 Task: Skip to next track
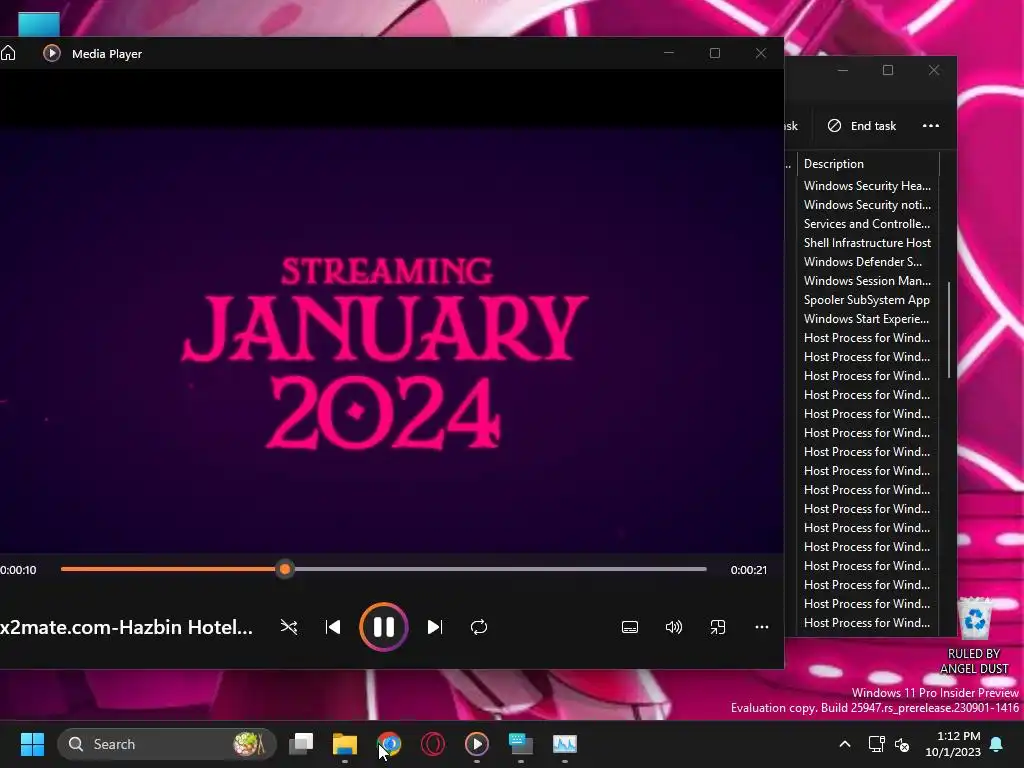434,627
